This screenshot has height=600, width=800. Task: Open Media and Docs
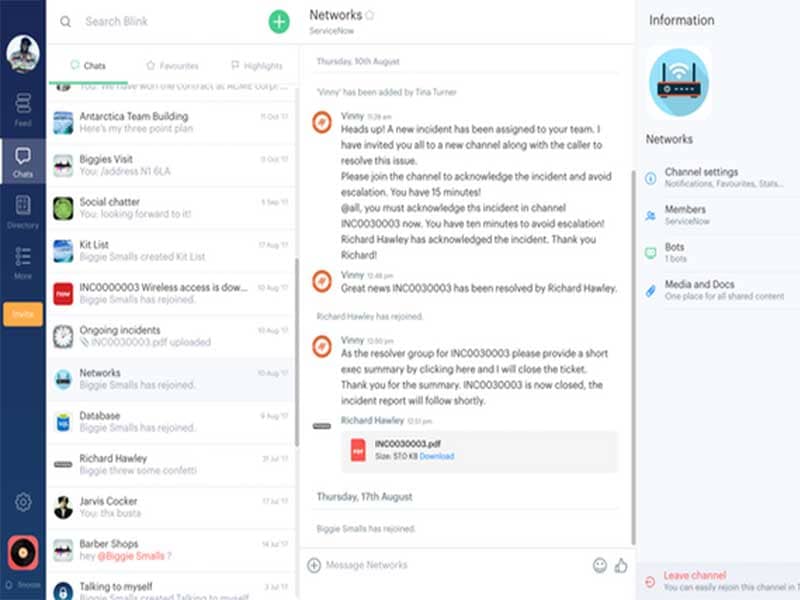point(720,290)
